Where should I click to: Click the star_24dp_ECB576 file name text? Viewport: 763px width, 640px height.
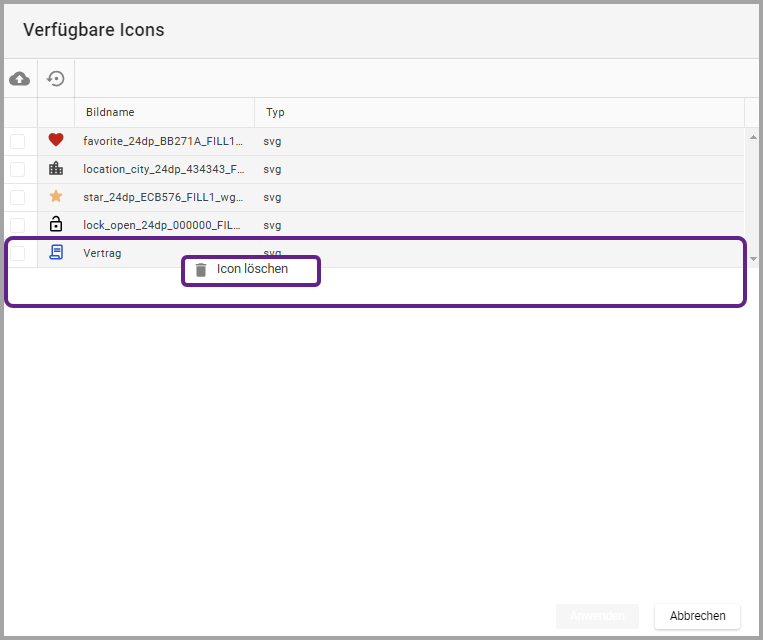163,197
